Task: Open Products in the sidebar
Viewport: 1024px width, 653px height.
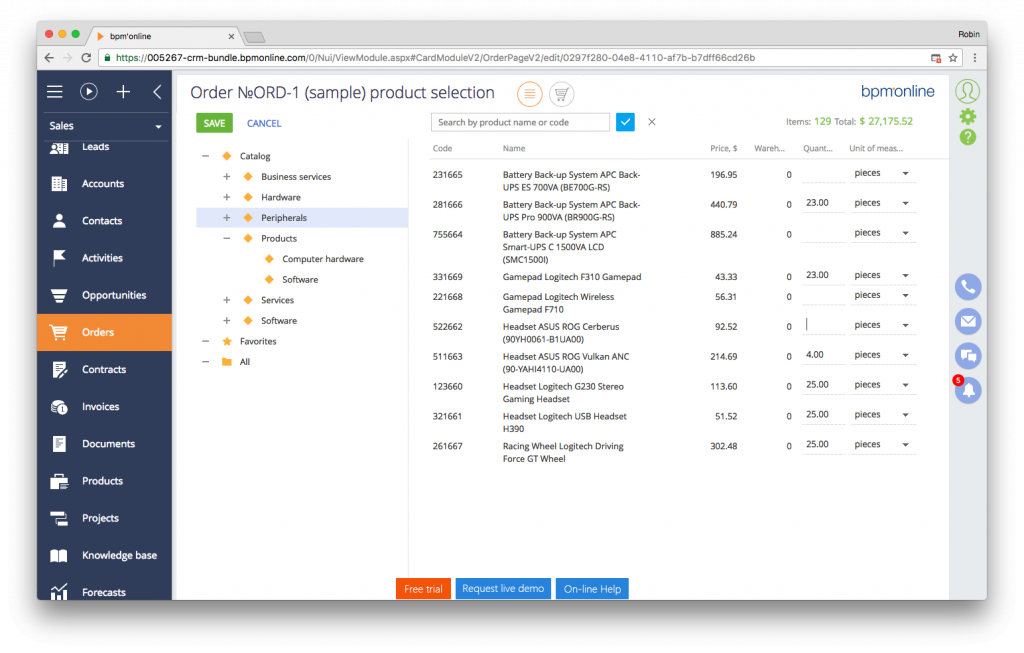Action: pos(104,481)
